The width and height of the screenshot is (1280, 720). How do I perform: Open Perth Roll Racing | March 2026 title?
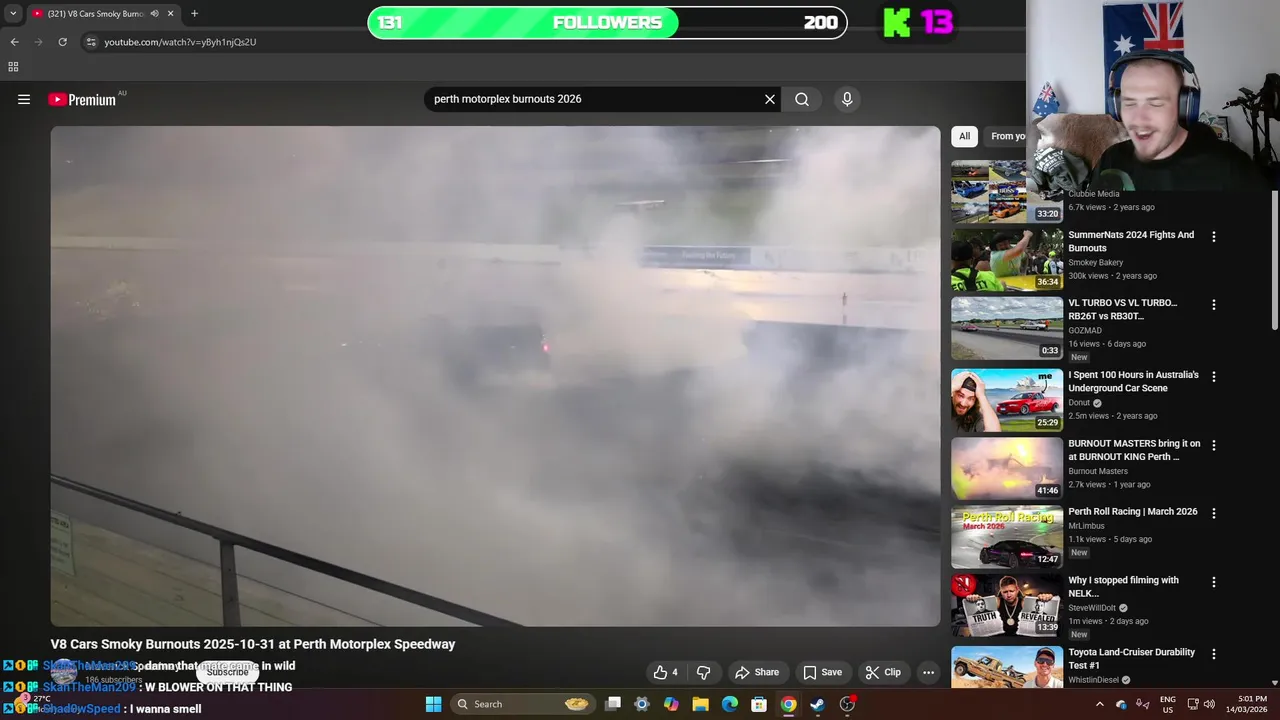1132,512
